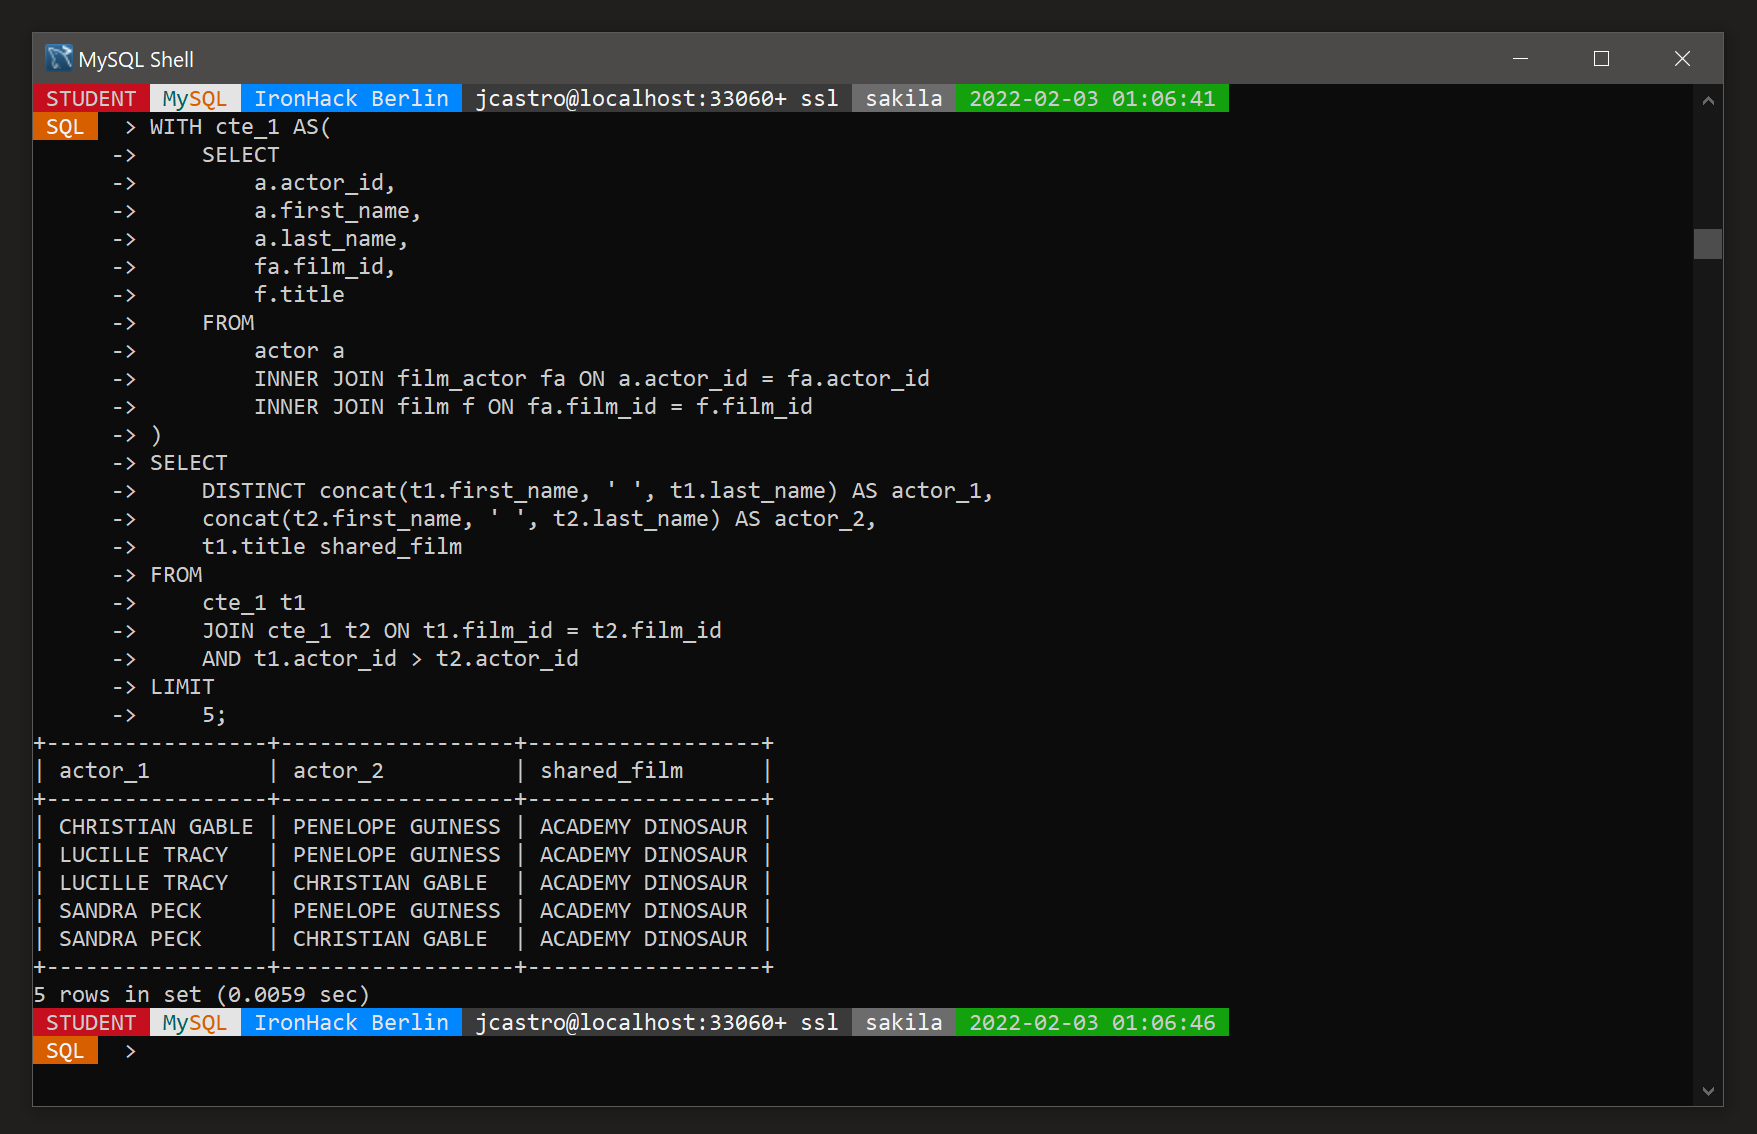
Task: Click the timestamp 2022-02-03 01:06:46
Action: 1092,1022
